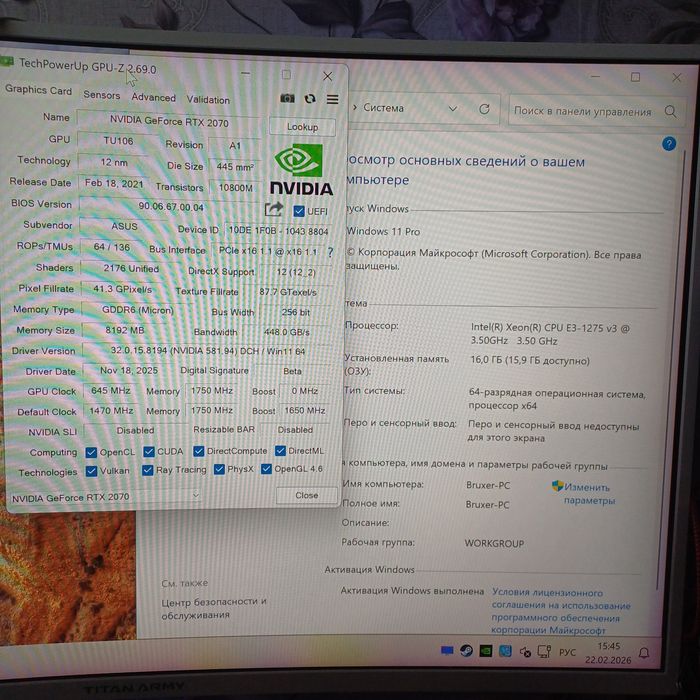Click the computer name Bruxer-PC
700x700 pixels.
pos(488,485)
